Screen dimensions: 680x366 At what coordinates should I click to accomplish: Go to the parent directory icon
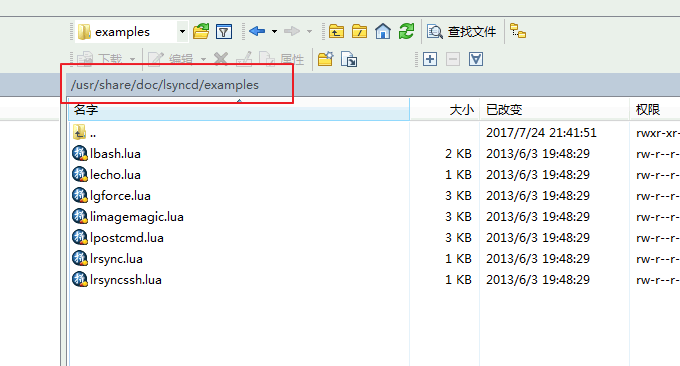[336, 32]
